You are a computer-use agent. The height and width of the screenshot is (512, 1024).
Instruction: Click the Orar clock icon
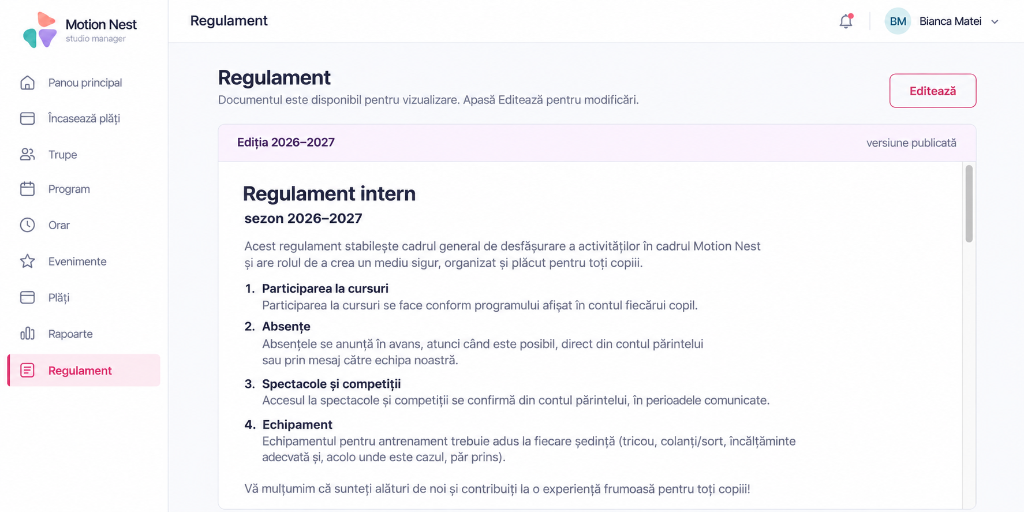click(27, 225)
